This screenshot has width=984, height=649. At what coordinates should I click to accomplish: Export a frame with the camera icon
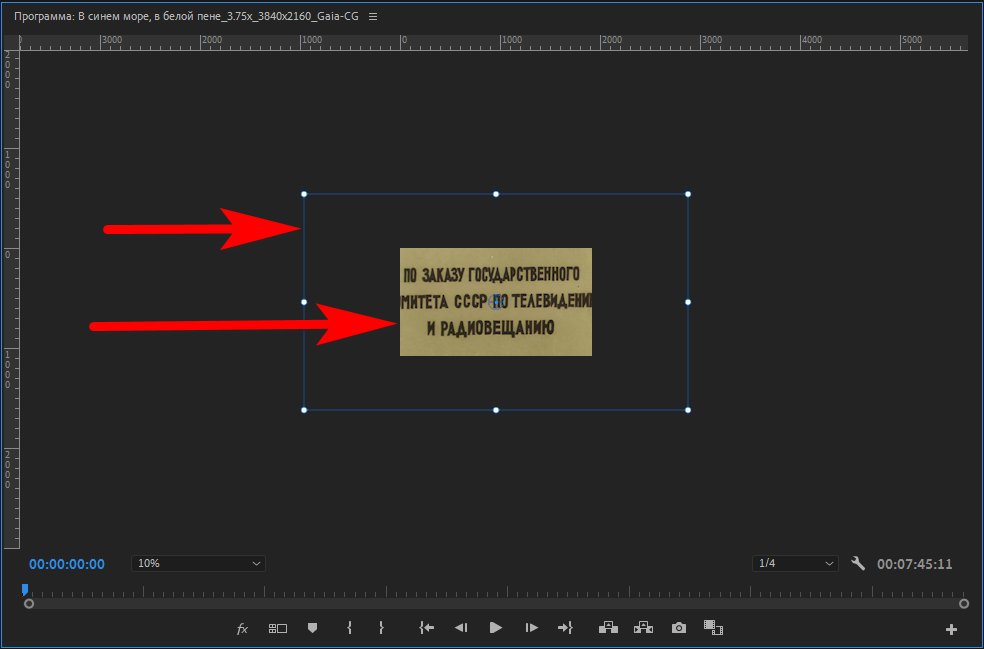coord(679,628)
